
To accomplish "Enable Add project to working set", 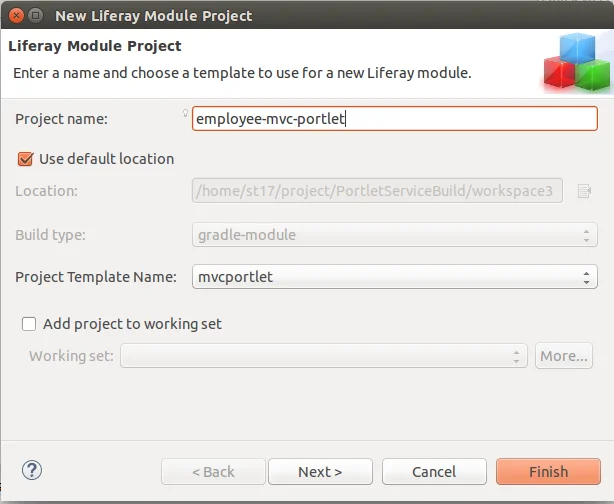I will tap(29, 324).
